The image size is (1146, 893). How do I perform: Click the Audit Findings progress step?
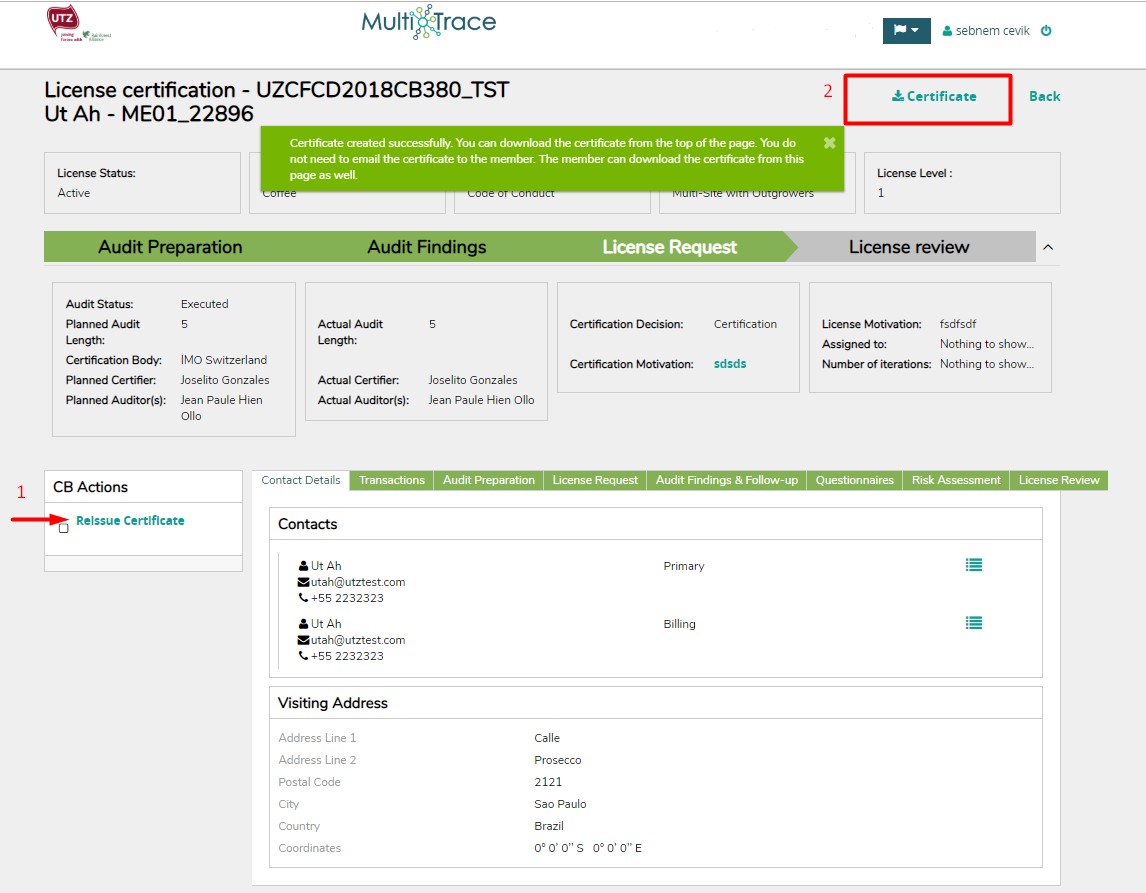[426, 247]
